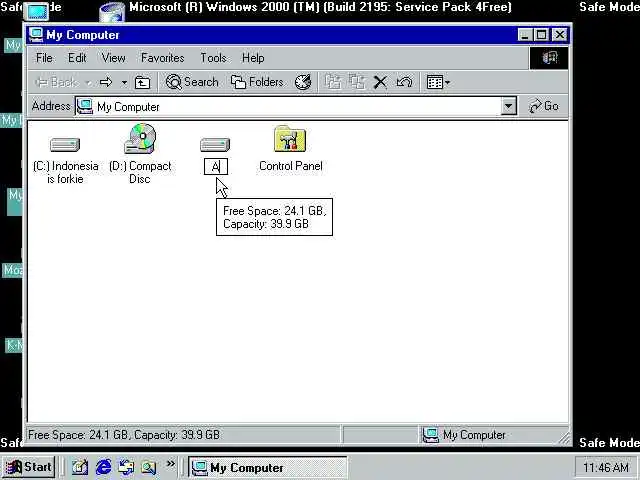Expand the Forward history dropdown arrow
Screen dimensions: 640x480
pyautogui.click(x=124, y=83)
